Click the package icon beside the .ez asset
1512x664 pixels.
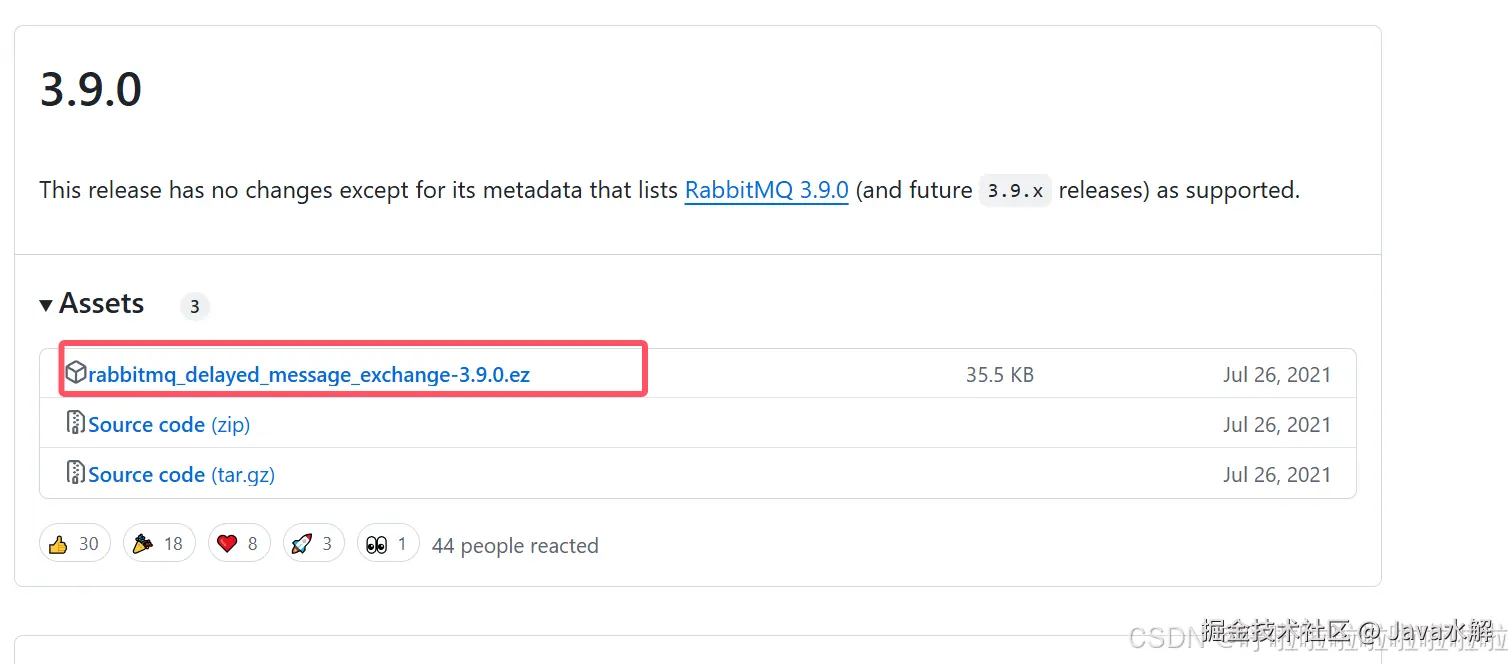tap(76, 374)
